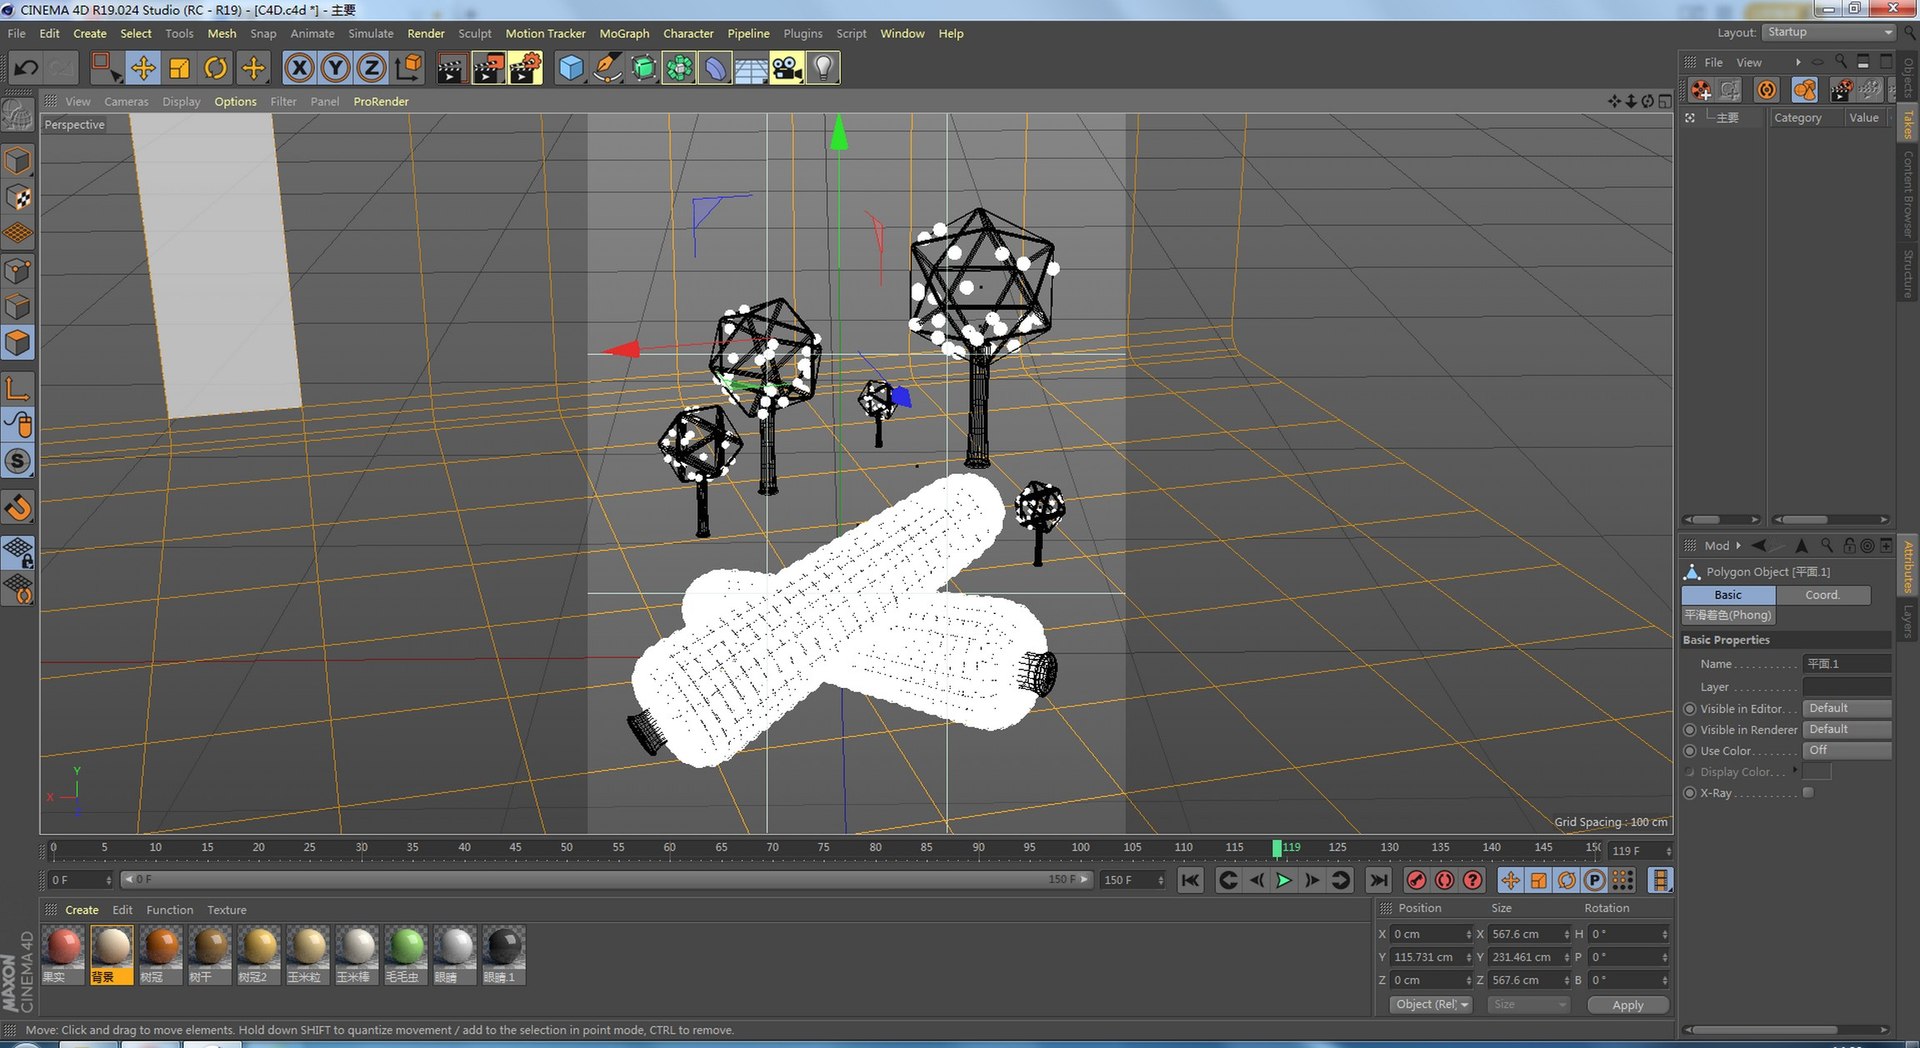Add a Camera object
1920x1048 pixels.
787,68
